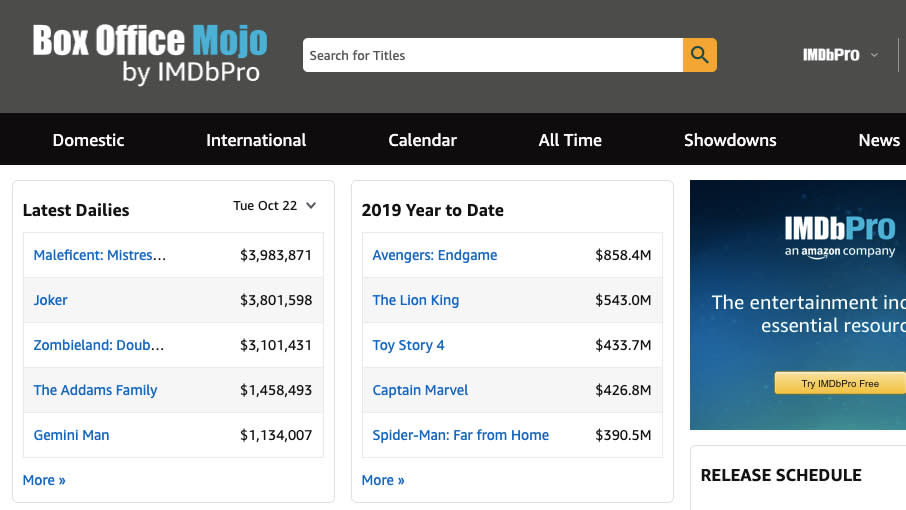Viewport: 906px width, 510px height.
Task: Open the Gemini Man link
Action: (71, 435)
